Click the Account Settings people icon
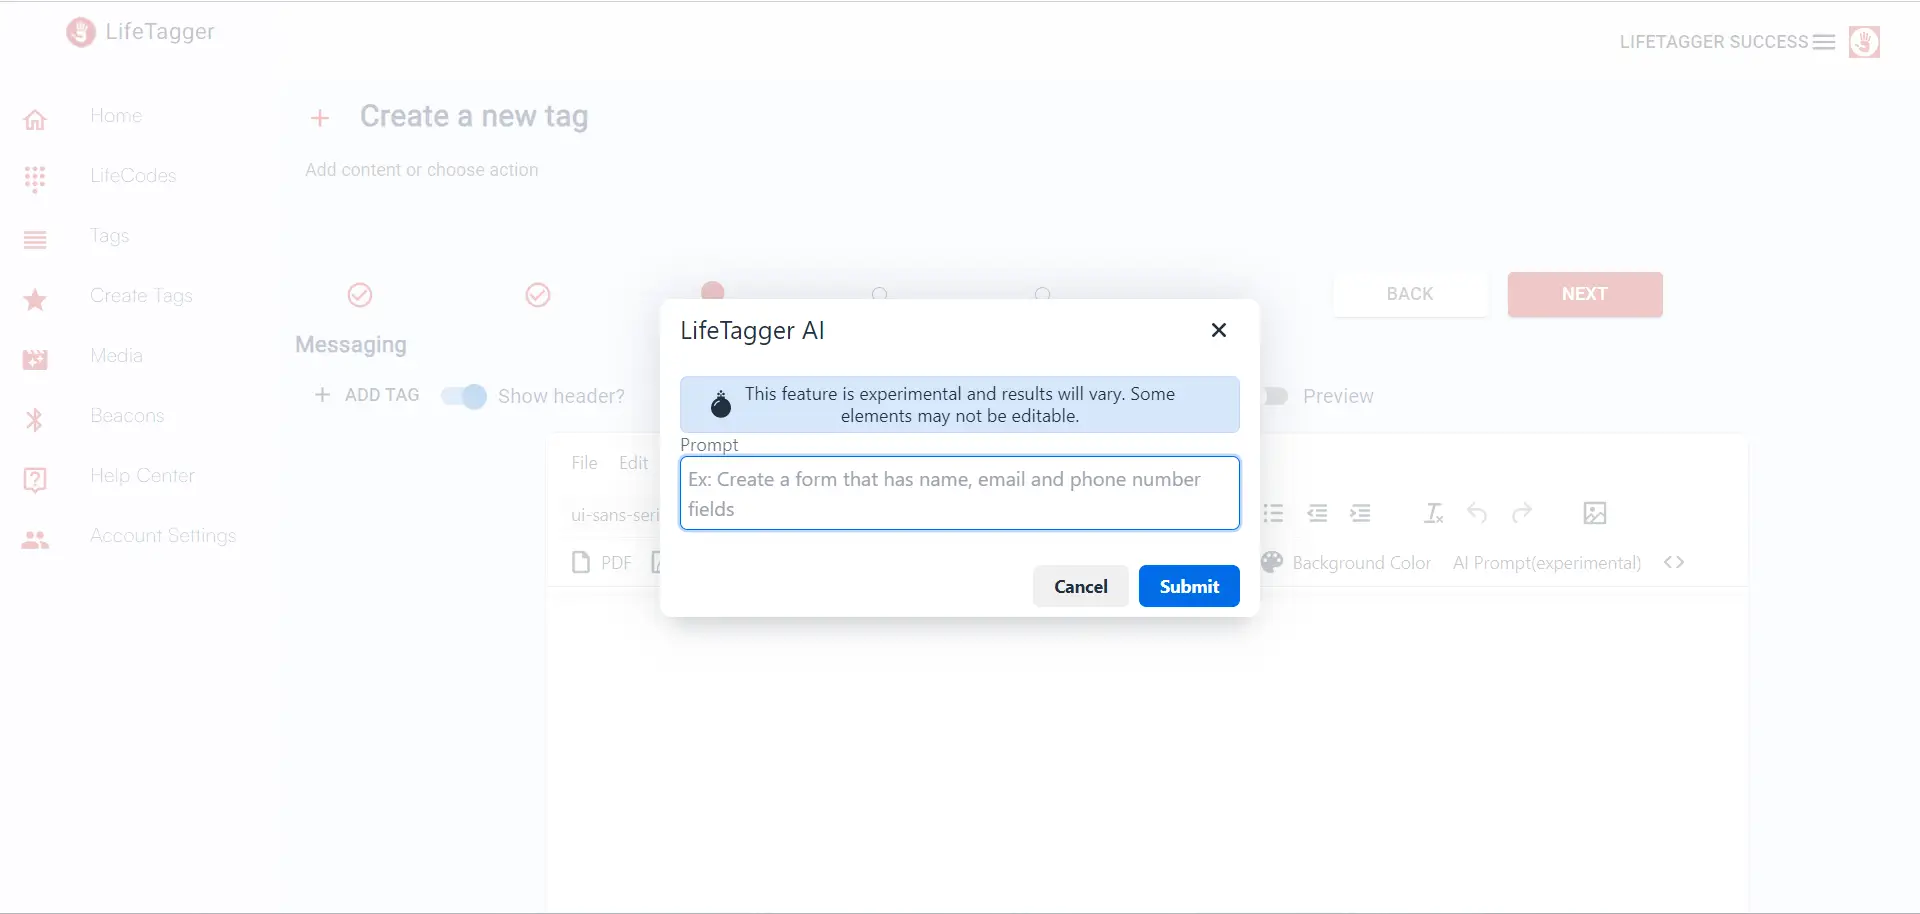The image size is (1920, 914). tap(35, 540)
